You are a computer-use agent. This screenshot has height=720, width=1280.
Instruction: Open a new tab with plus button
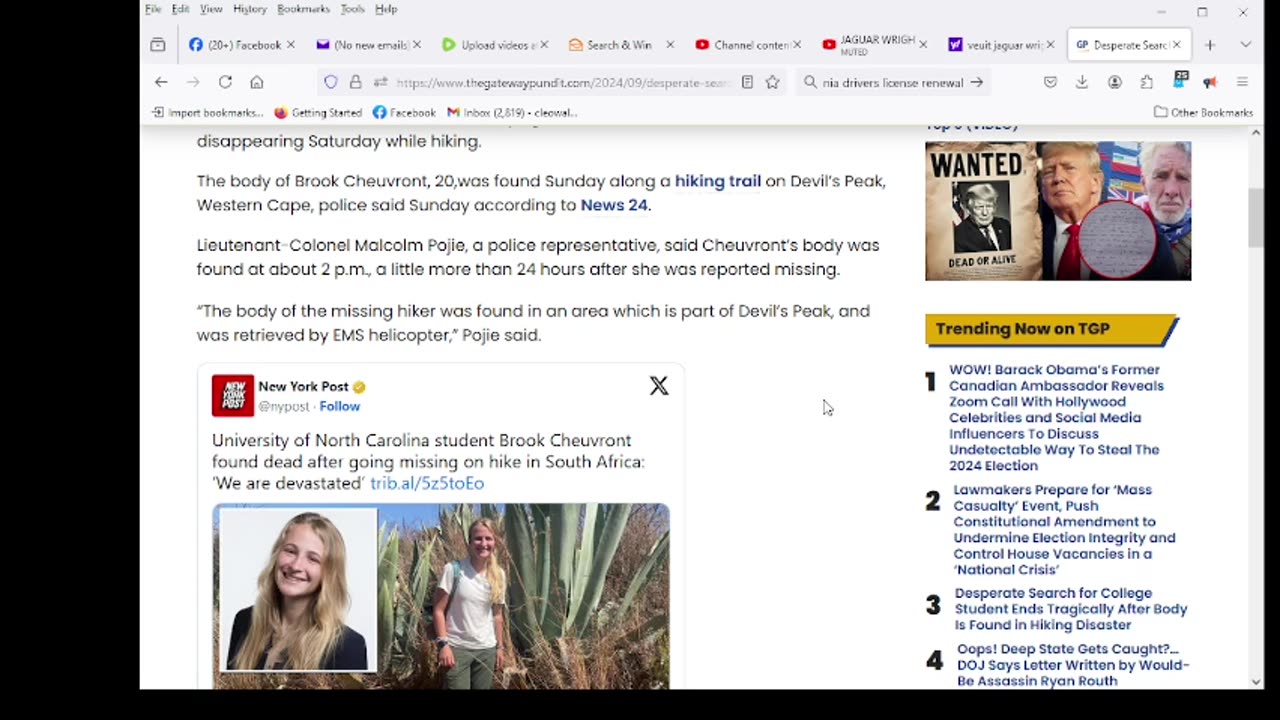1210,45
